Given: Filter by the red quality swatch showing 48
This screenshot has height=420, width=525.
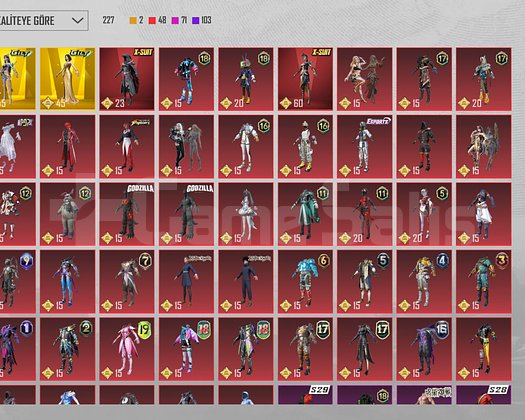Looking at the screenshot, I should pos(157,20).
